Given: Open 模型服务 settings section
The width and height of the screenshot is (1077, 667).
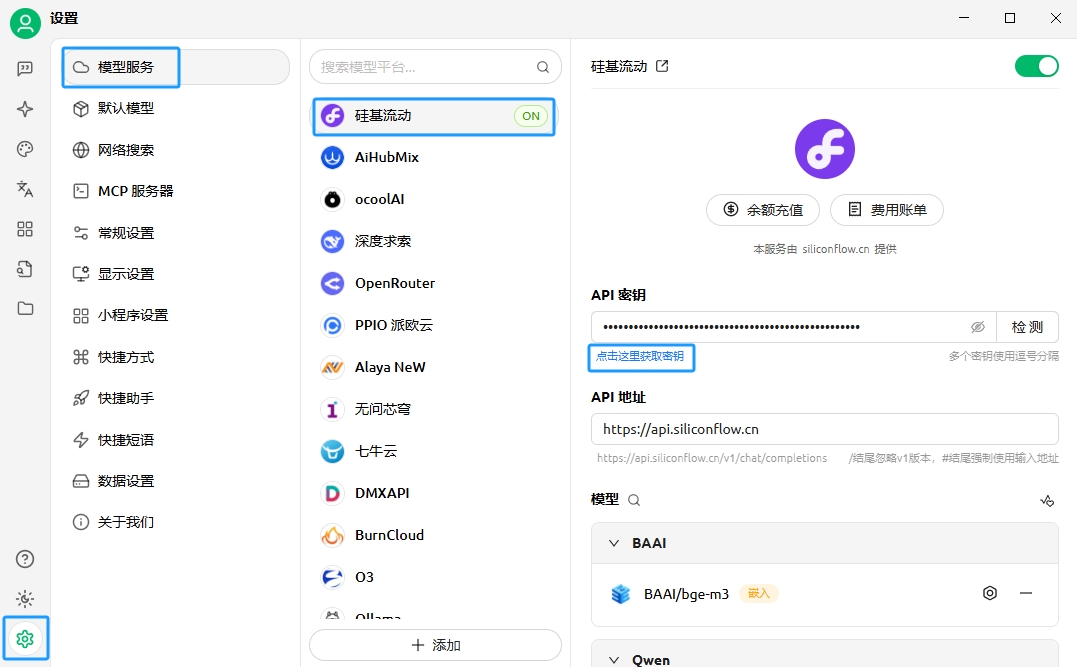Looking at the screenshot, I should 176,67.
